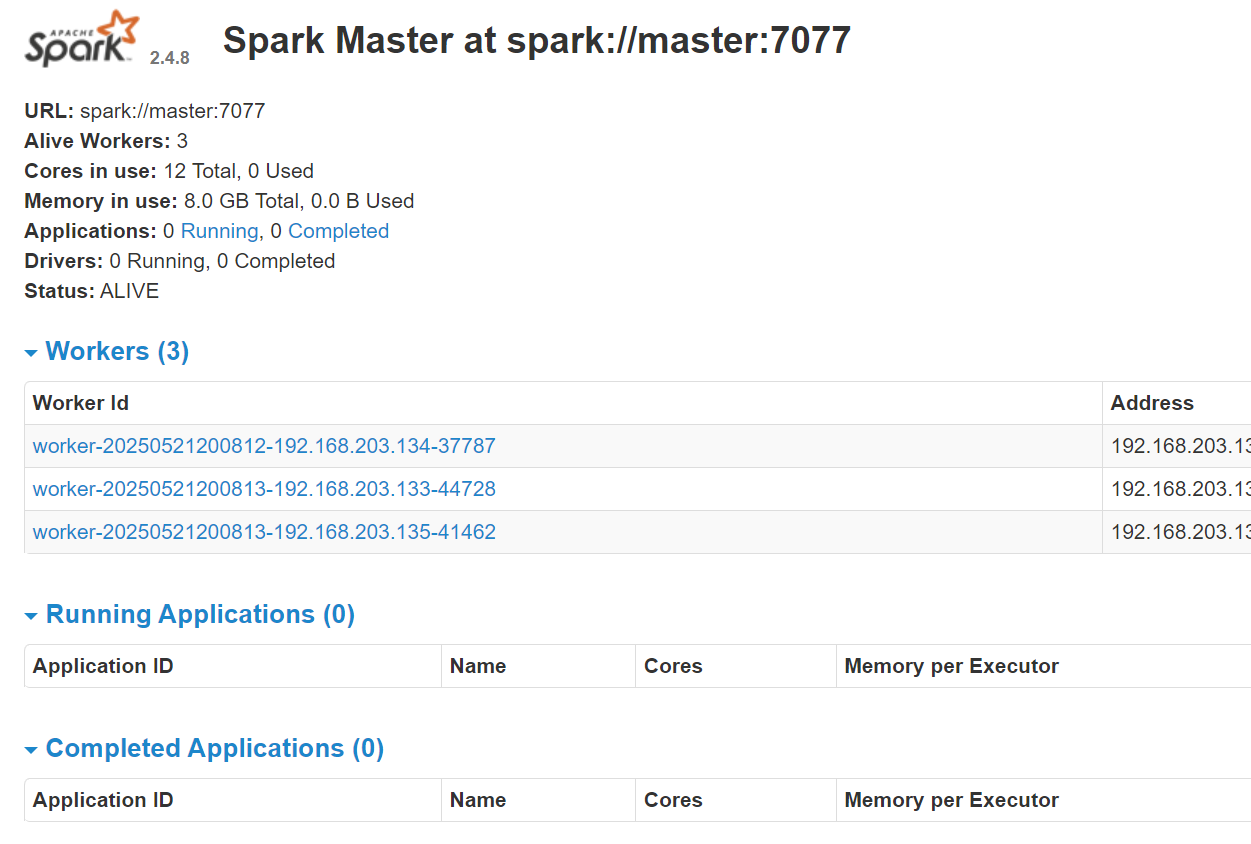
Task: Click the page title Spark Master at spark://master:7077
Action: pos(537,40)
